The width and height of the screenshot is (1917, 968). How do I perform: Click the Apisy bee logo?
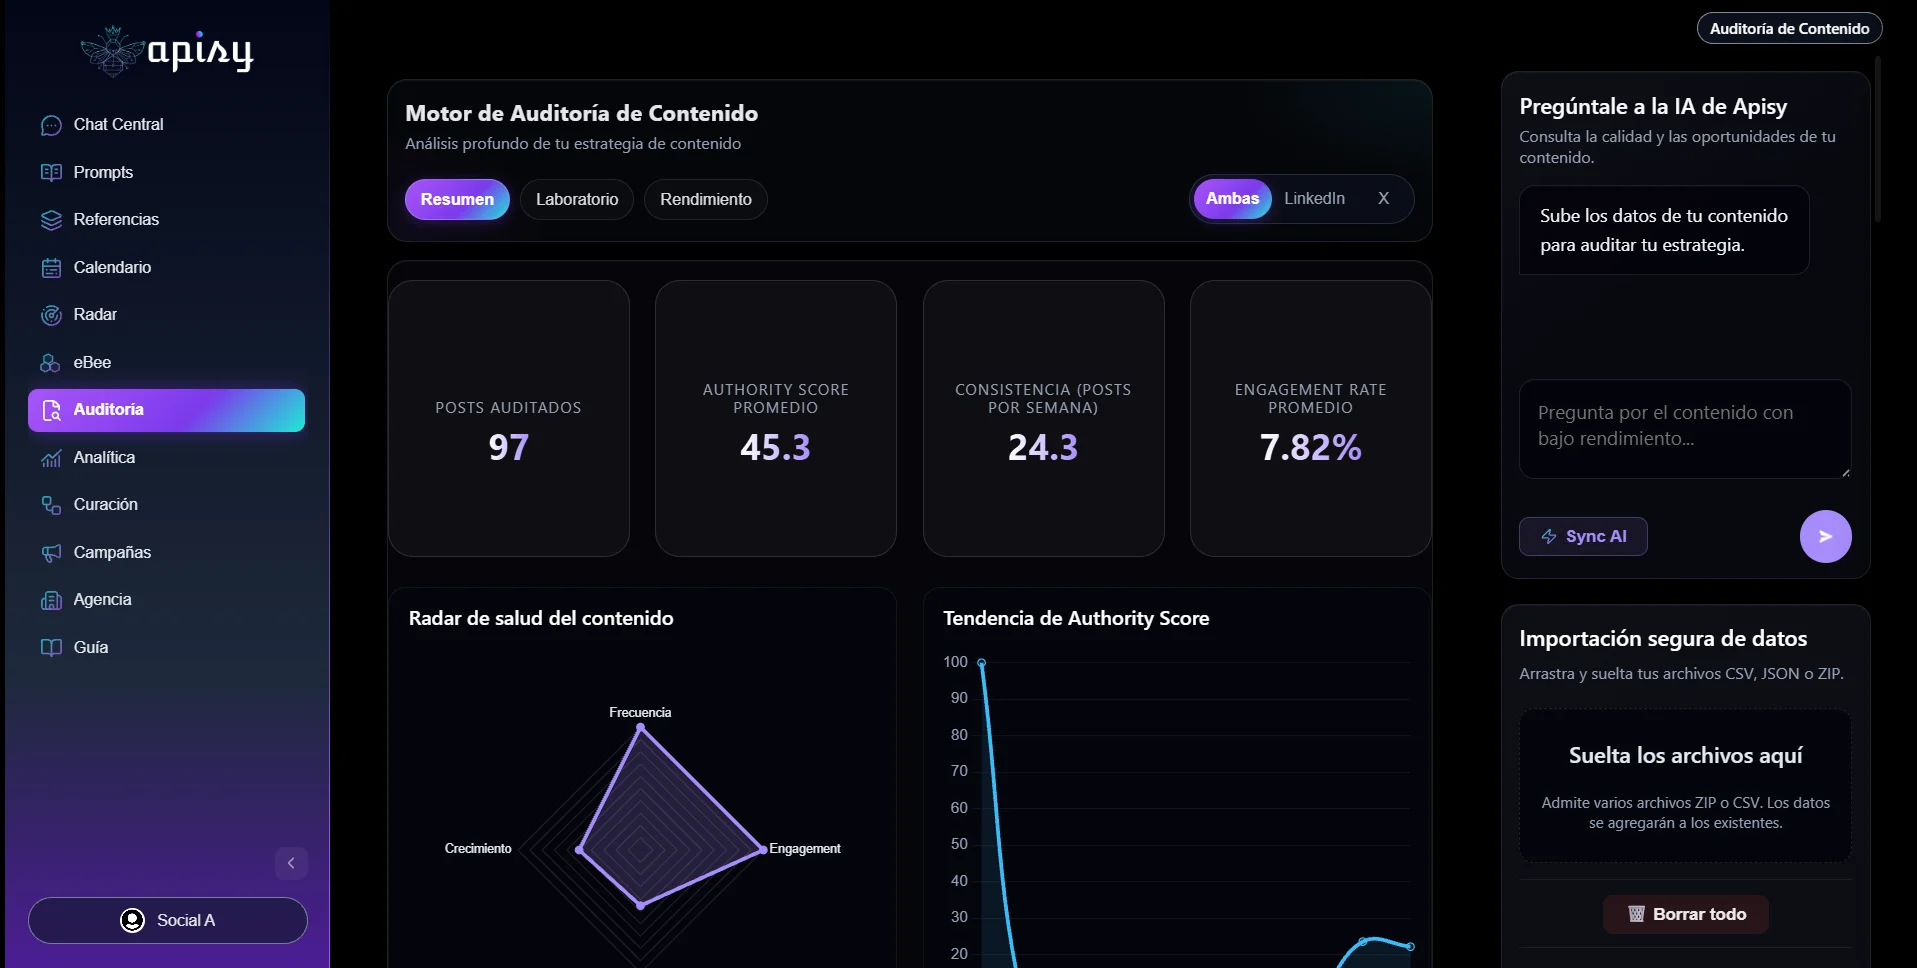(112, 51)
